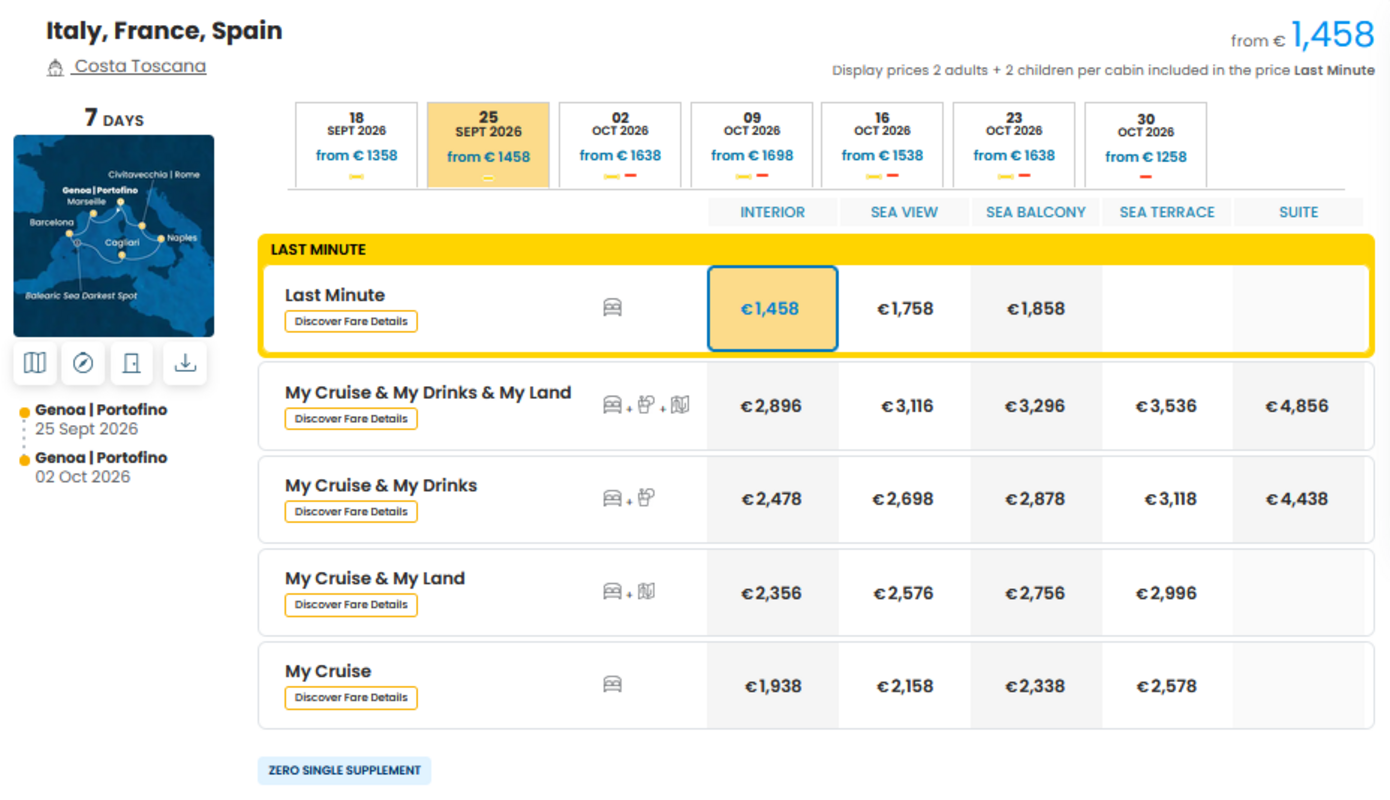Viewport: 1390px width, 800px height.
Task: Discover Fare Details for Last Minute
Action: coord(351,322)
